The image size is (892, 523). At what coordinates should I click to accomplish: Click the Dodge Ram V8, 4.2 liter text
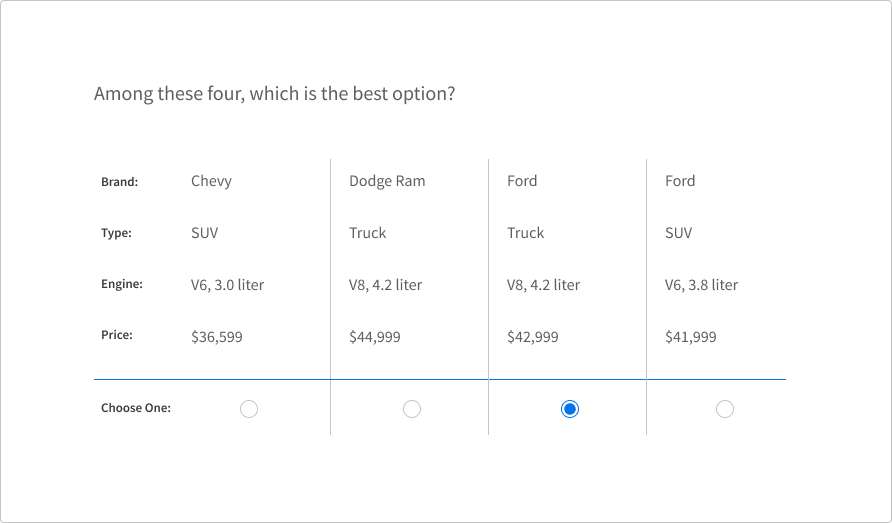pos(386,285)
